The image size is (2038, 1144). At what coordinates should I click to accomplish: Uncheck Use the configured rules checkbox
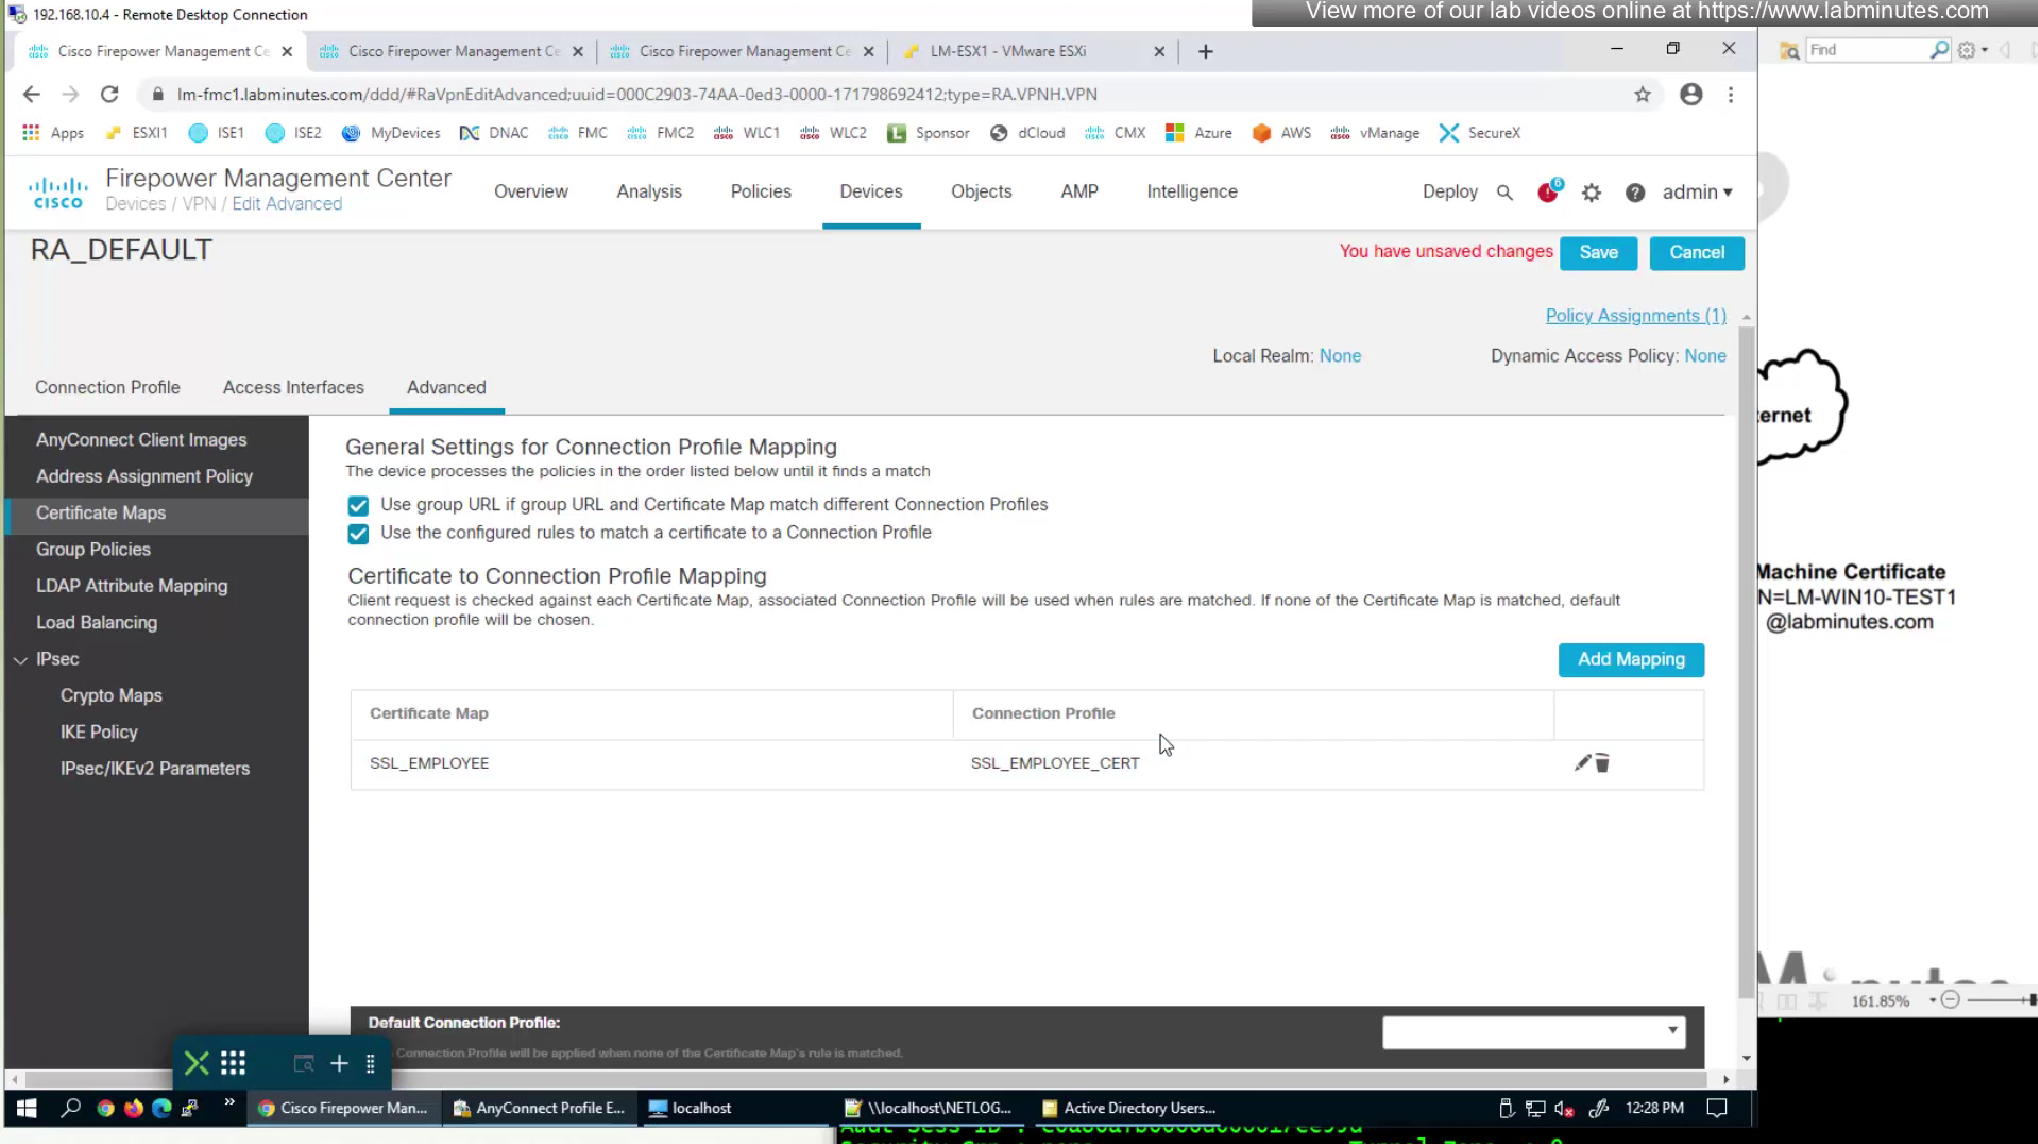click(x=358, y=533)
